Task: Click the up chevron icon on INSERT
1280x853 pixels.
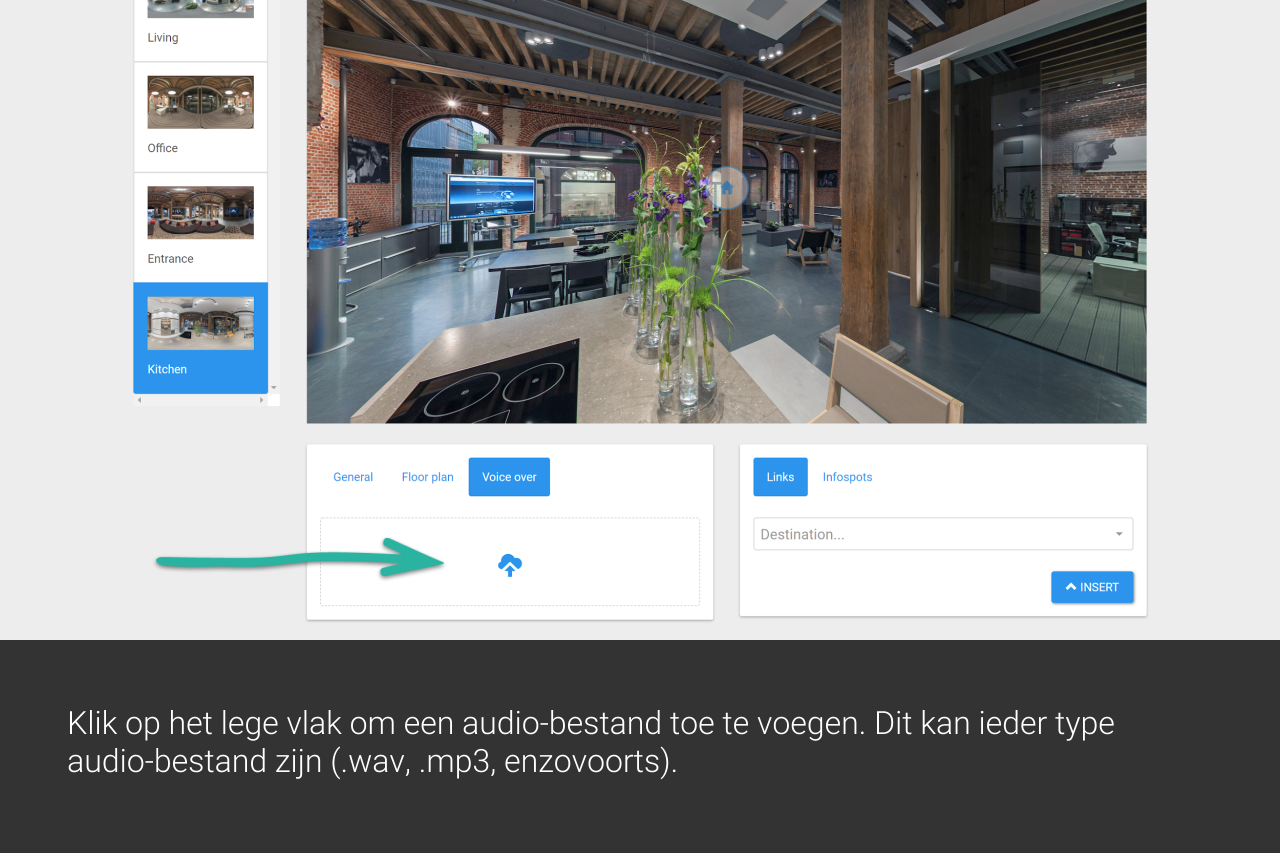Action: (x=1071, y=587)
